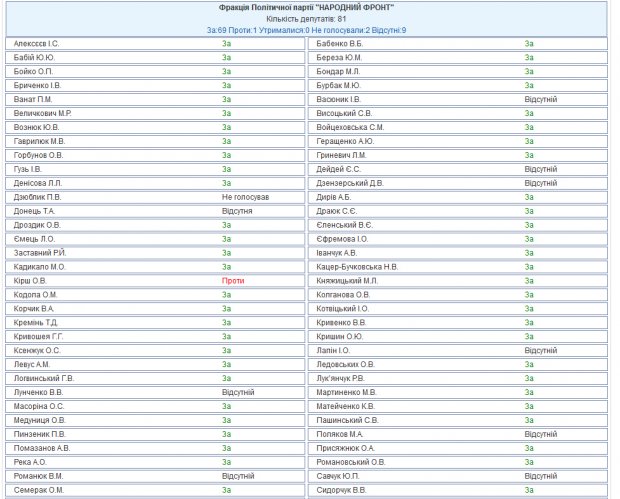Click "Відсутній" status for Лапін І.О.
The image size is (620, 499).
point(540,351)
